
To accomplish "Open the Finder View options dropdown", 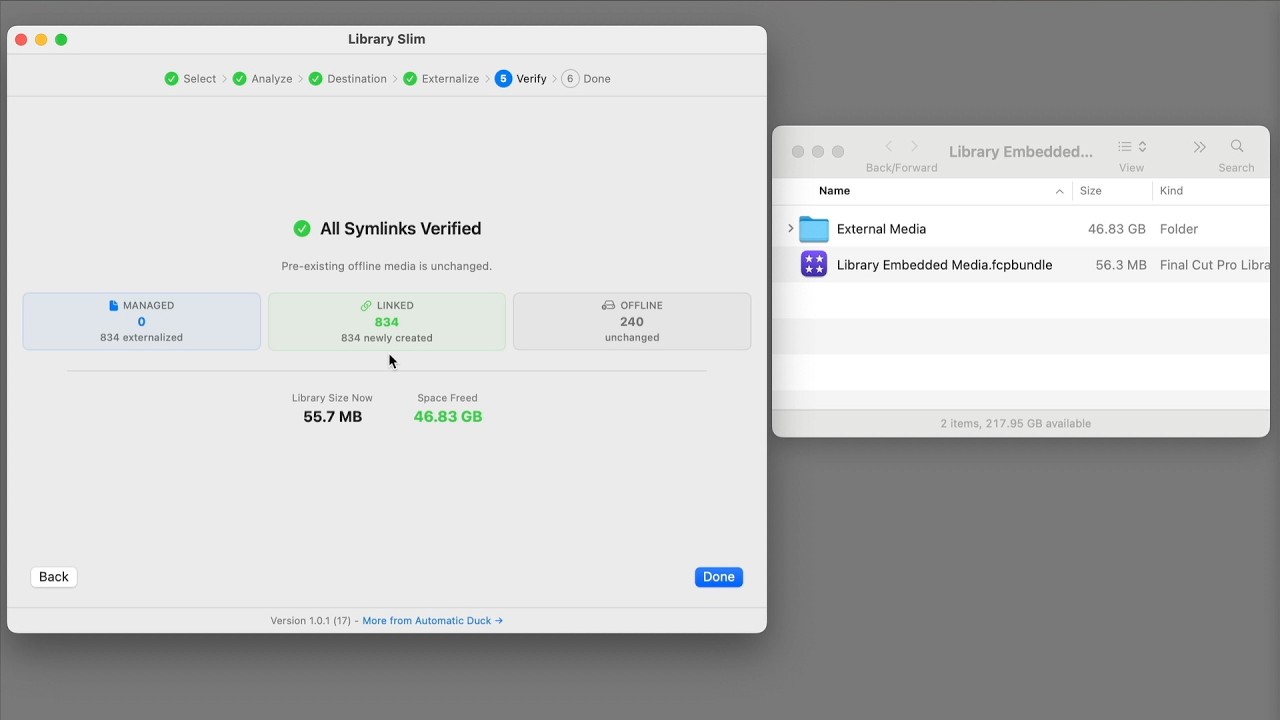I will pyautogui.click(x=1131, y=147).
